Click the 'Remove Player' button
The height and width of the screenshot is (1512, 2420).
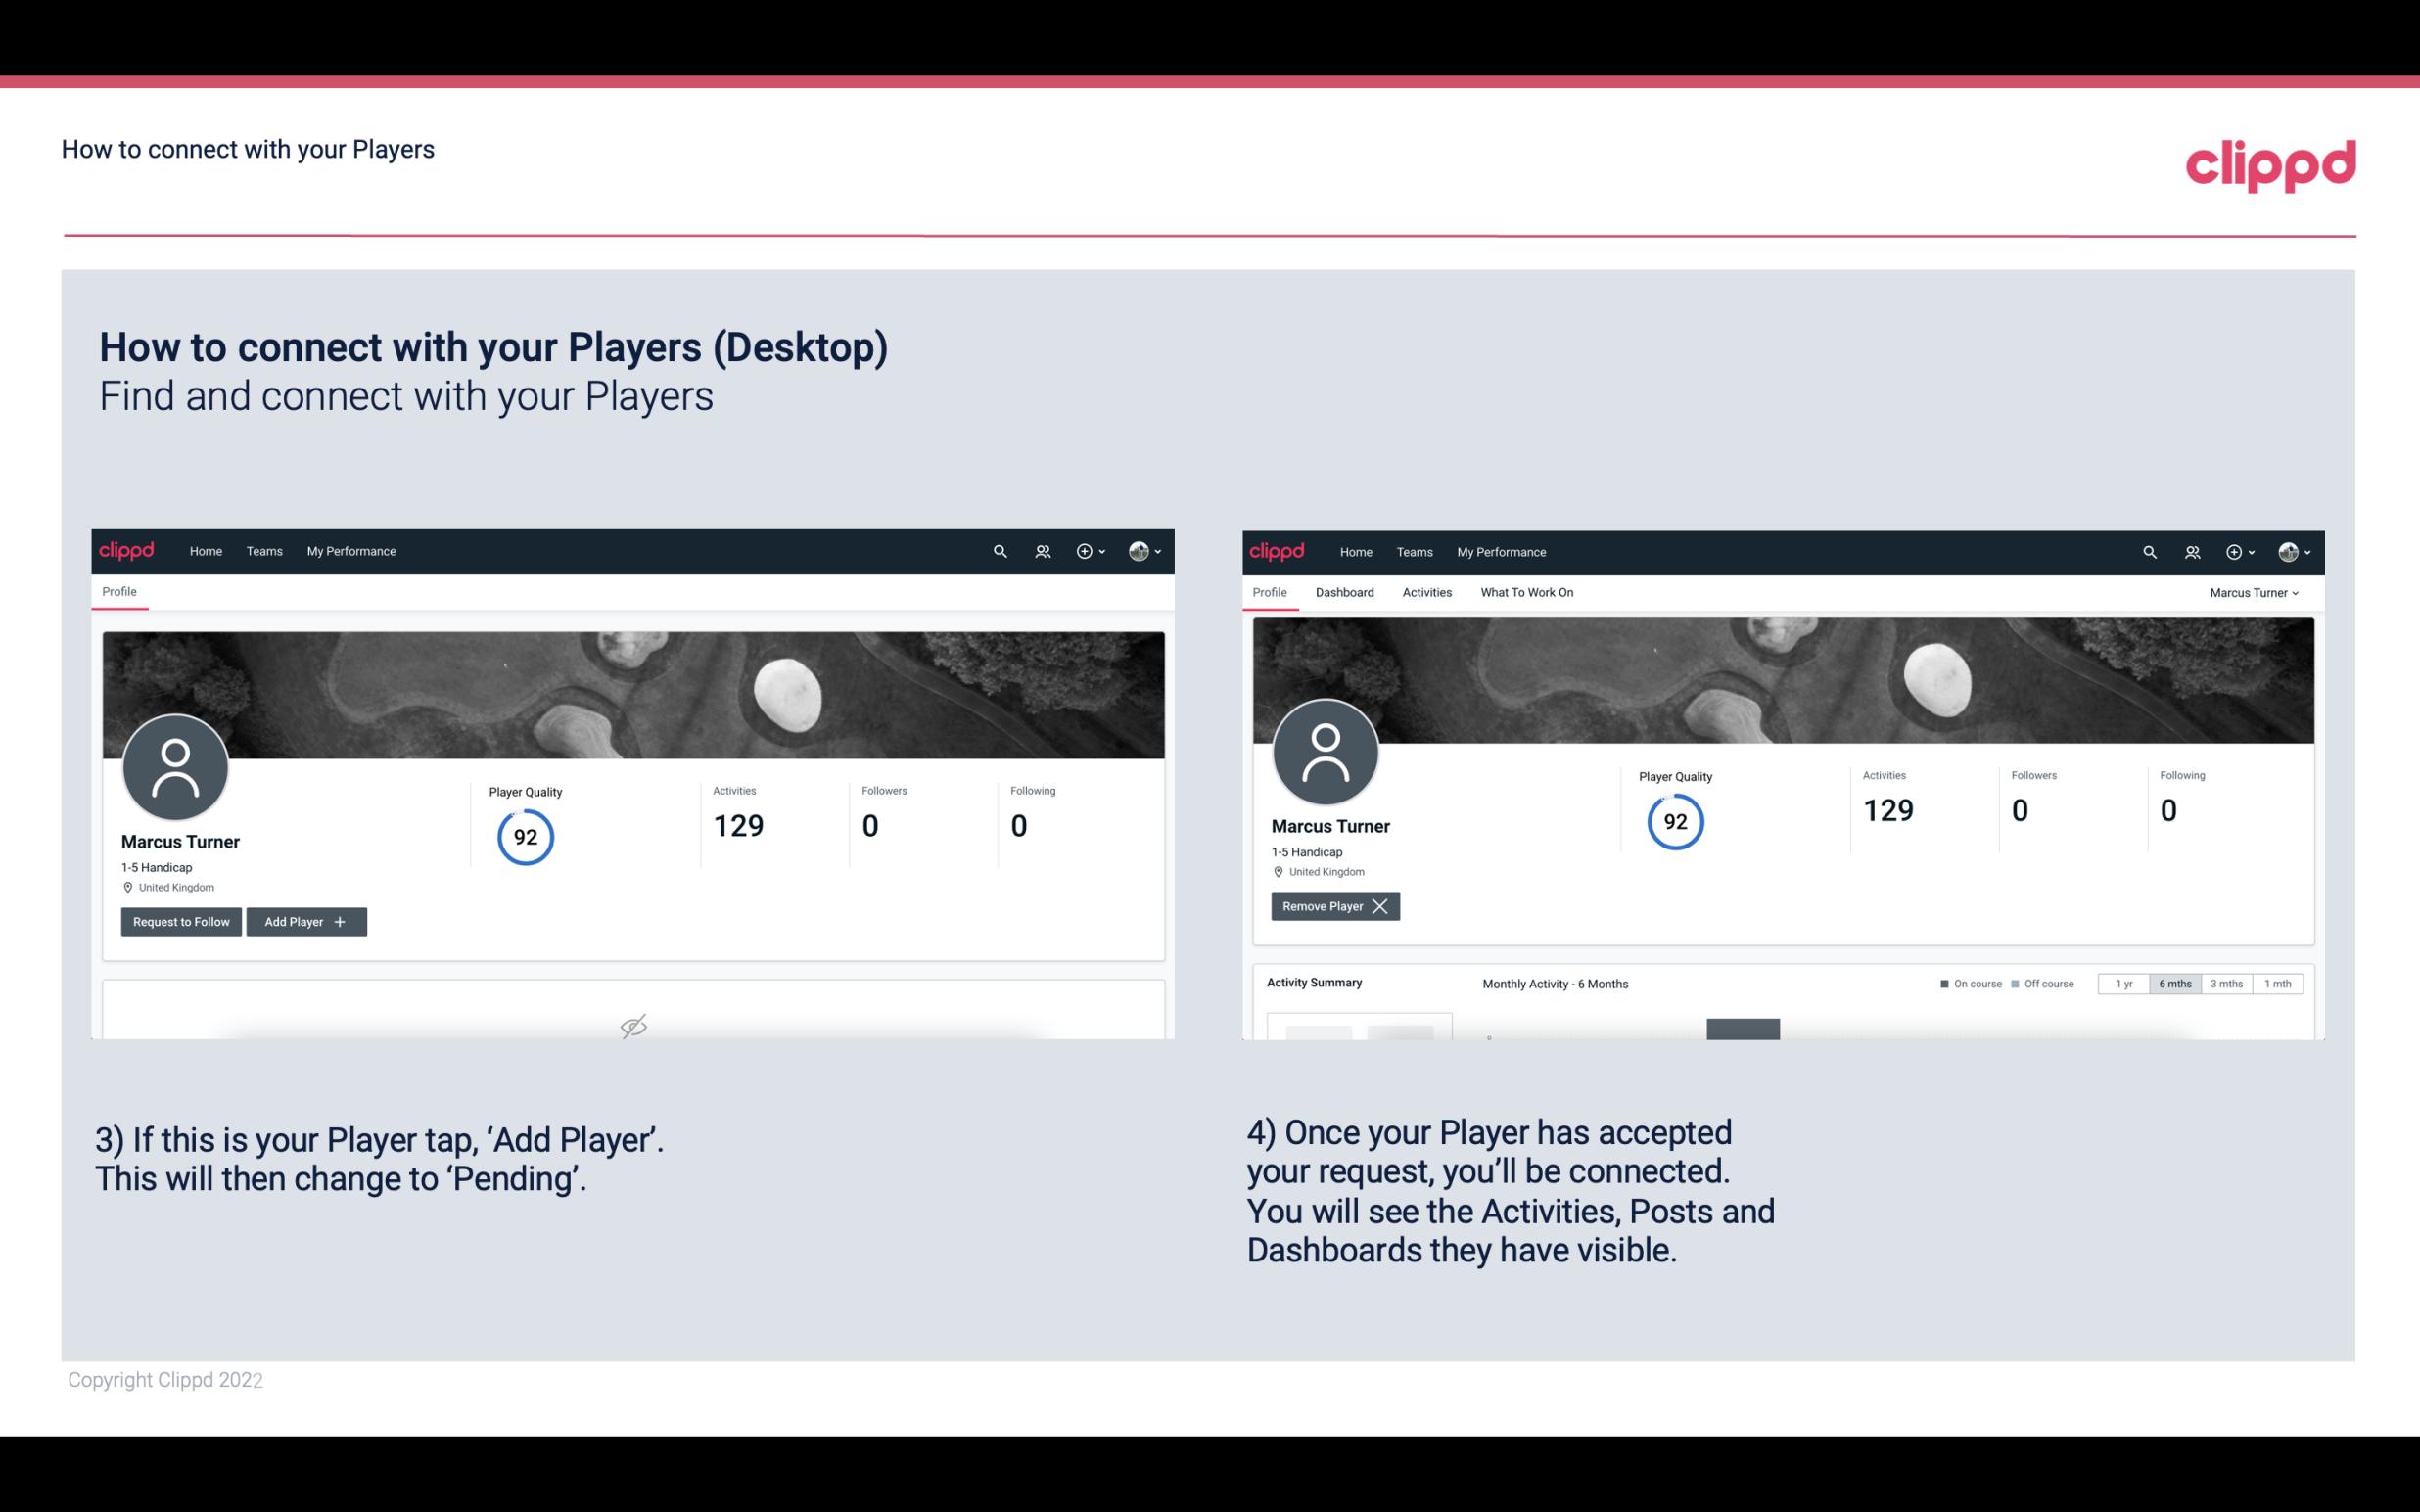[1332, 906]
